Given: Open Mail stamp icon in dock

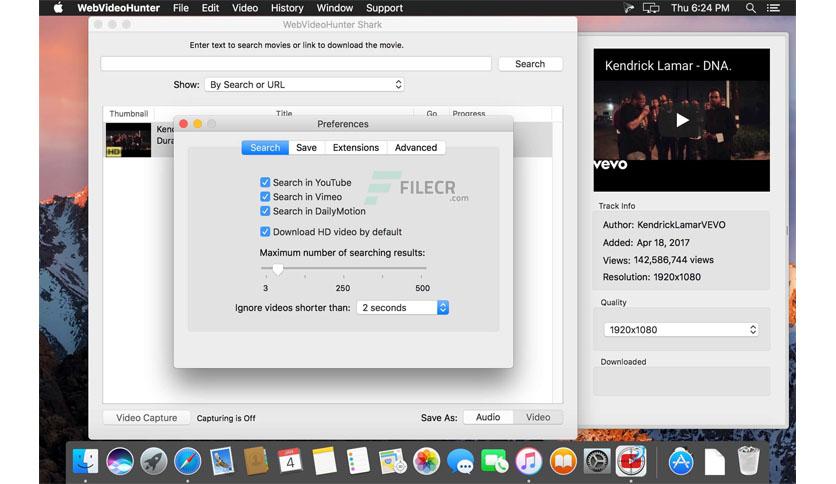Looking at the screenshot, I should tap(222, 461).
